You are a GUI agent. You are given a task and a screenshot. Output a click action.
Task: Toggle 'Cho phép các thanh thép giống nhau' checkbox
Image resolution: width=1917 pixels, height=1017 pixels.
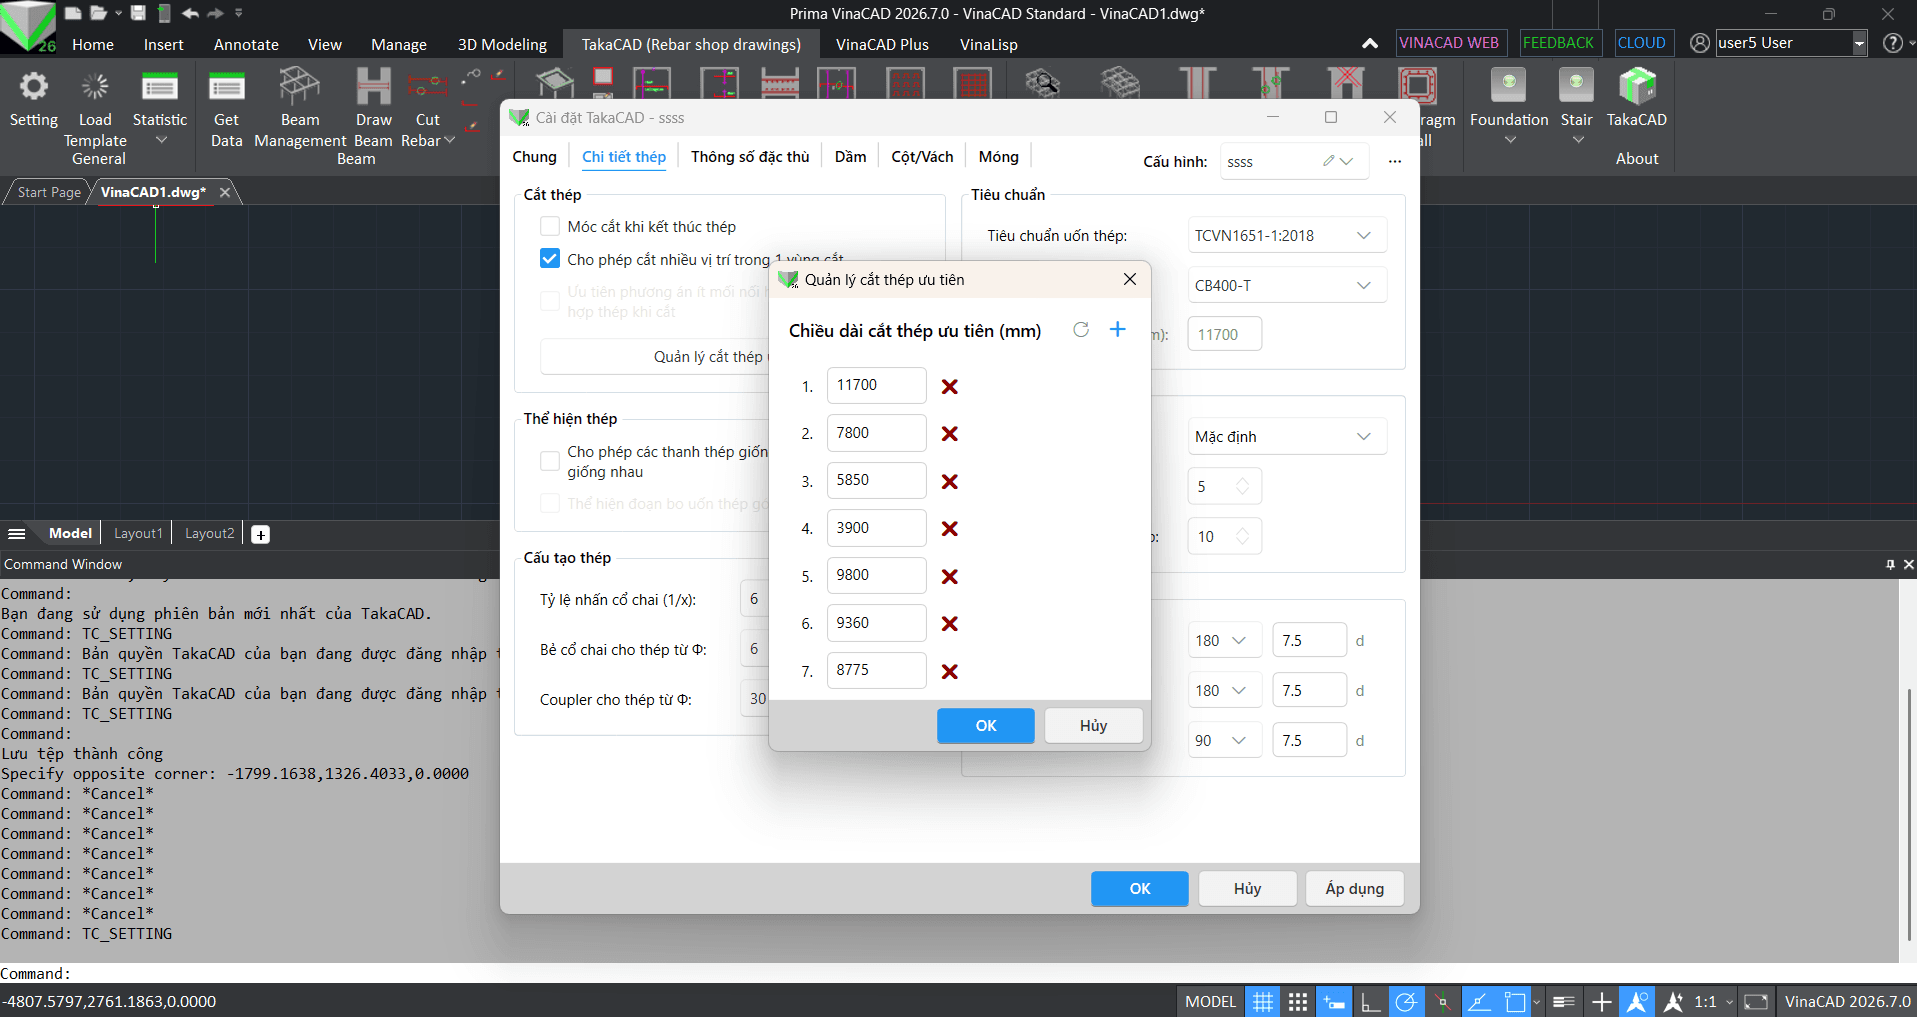[550, 461]
